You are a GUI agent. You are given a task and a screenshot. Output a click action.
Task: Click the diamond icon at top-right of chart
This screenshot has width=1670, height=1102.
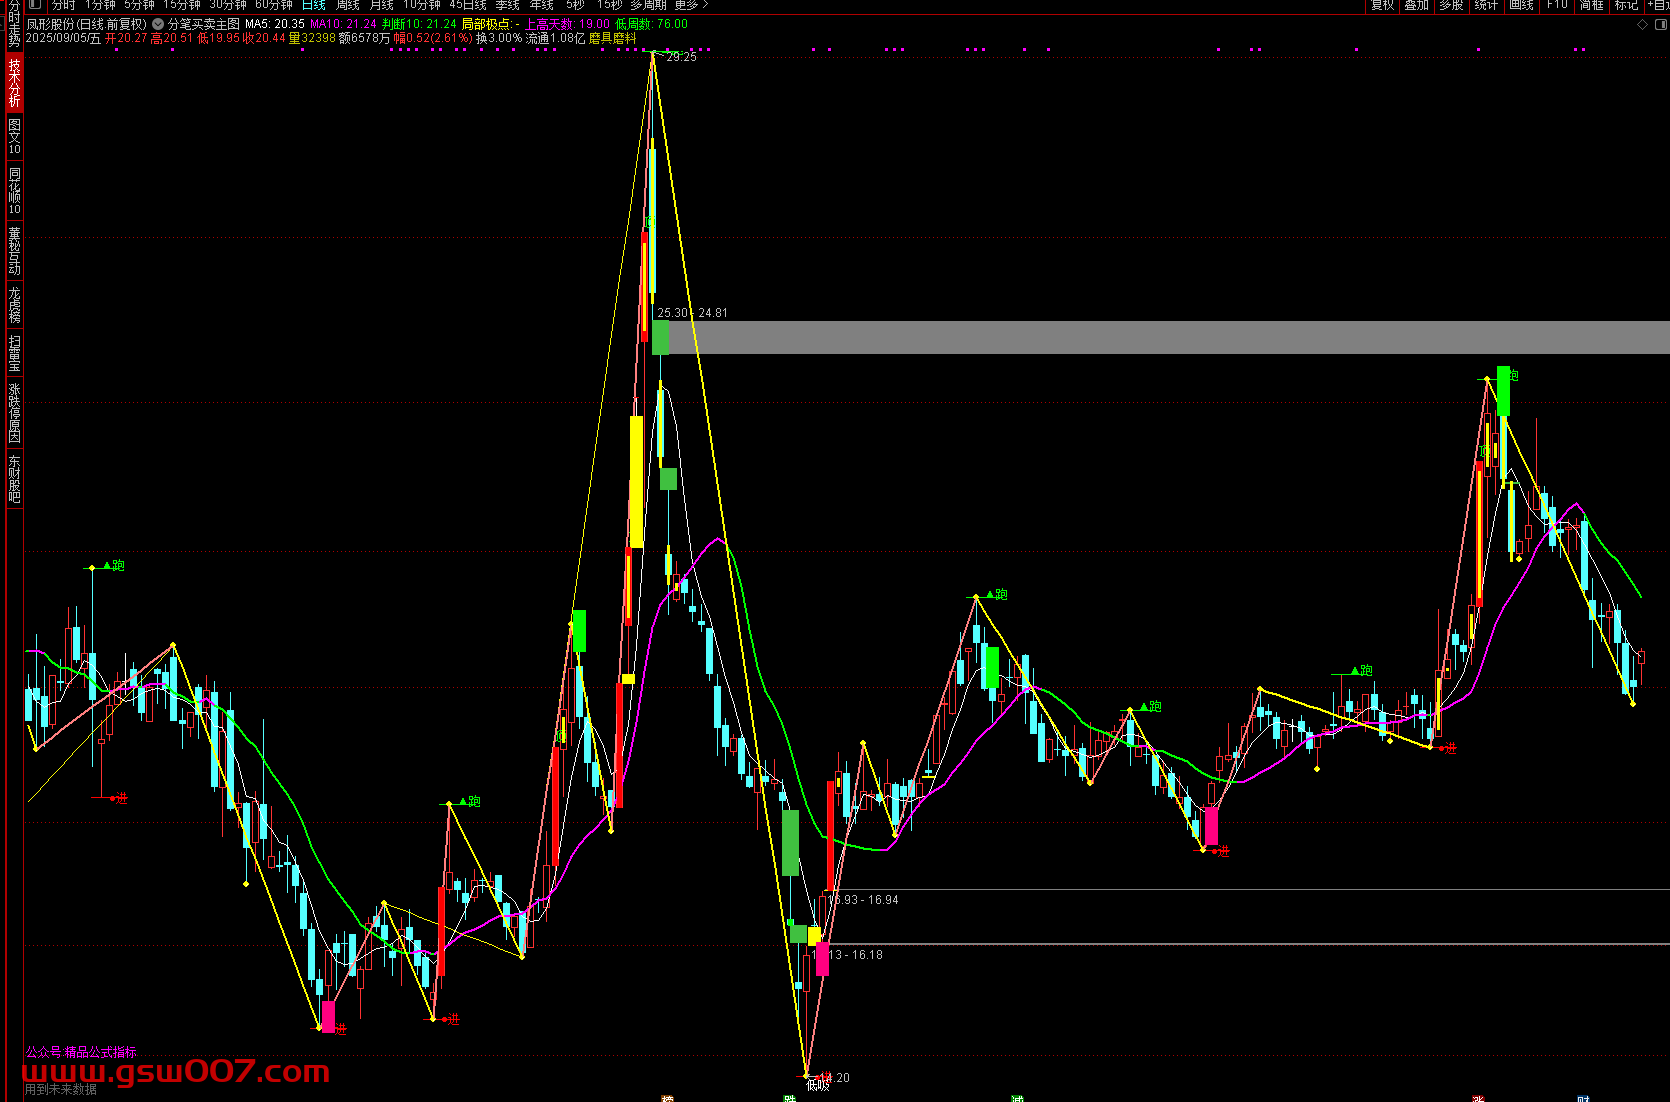tap(1642, 24)
